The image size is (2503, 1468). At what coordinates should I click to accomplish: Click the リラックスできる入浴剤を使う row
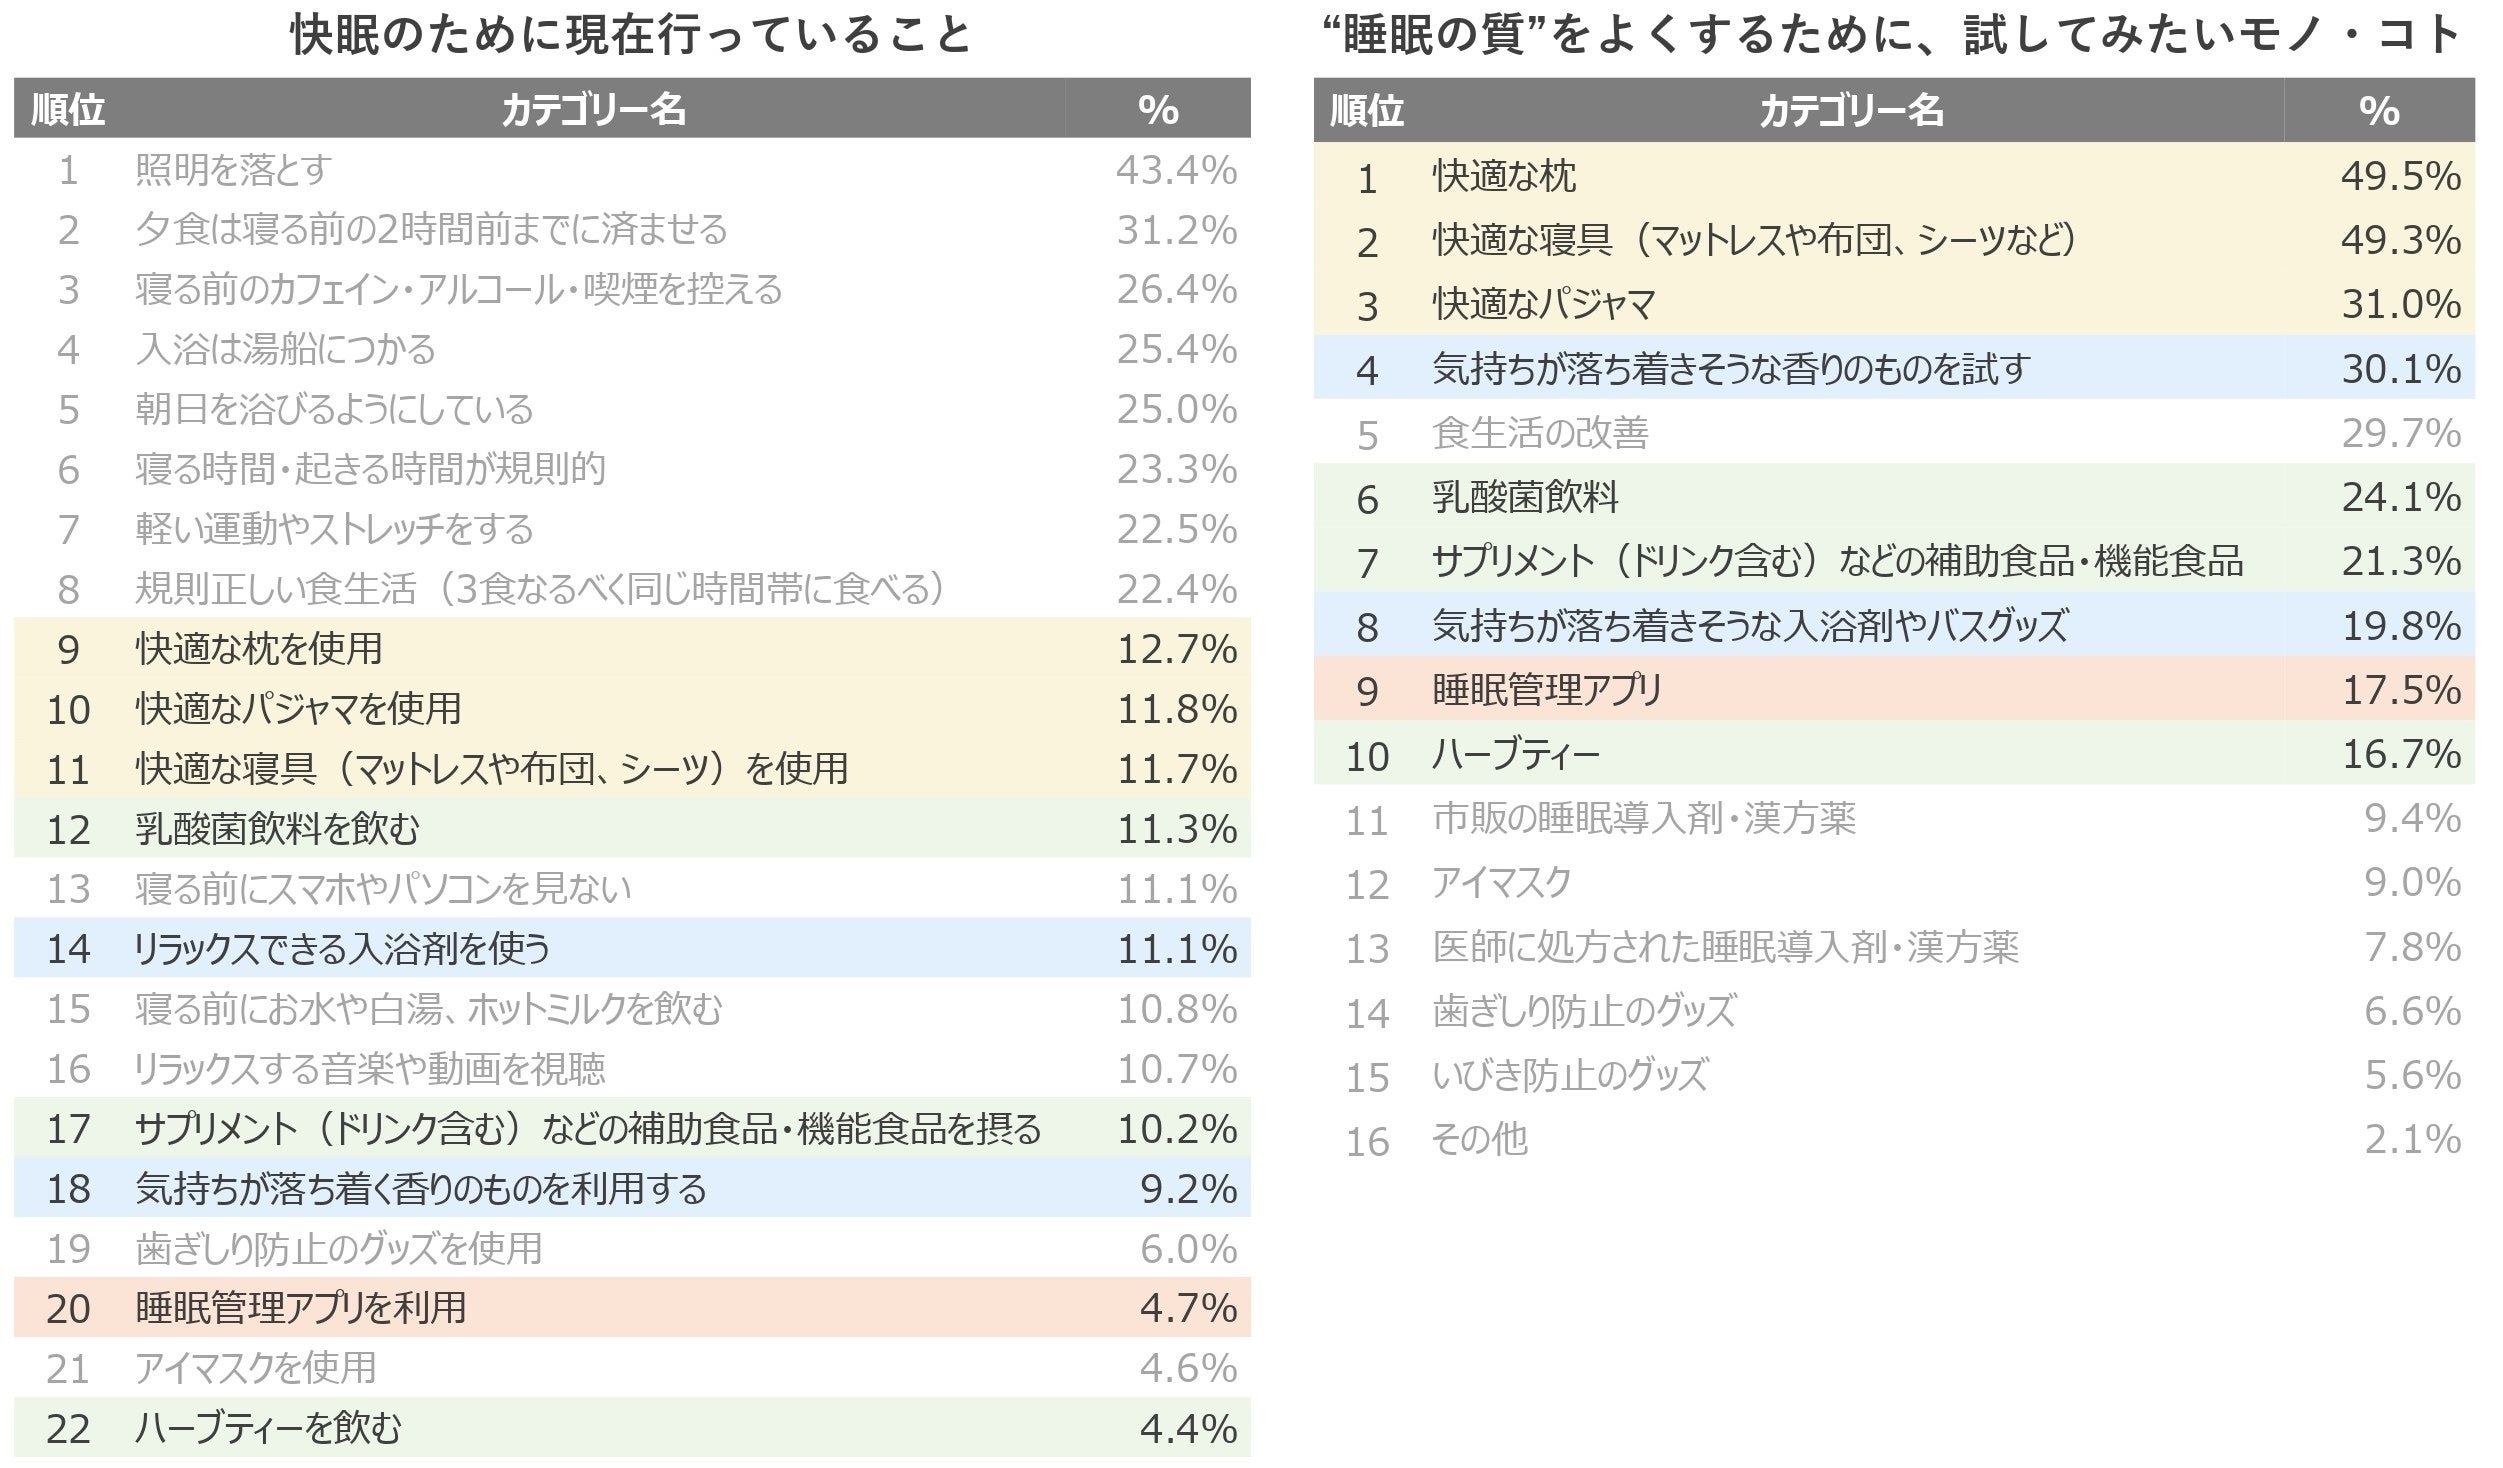(632, 948)
